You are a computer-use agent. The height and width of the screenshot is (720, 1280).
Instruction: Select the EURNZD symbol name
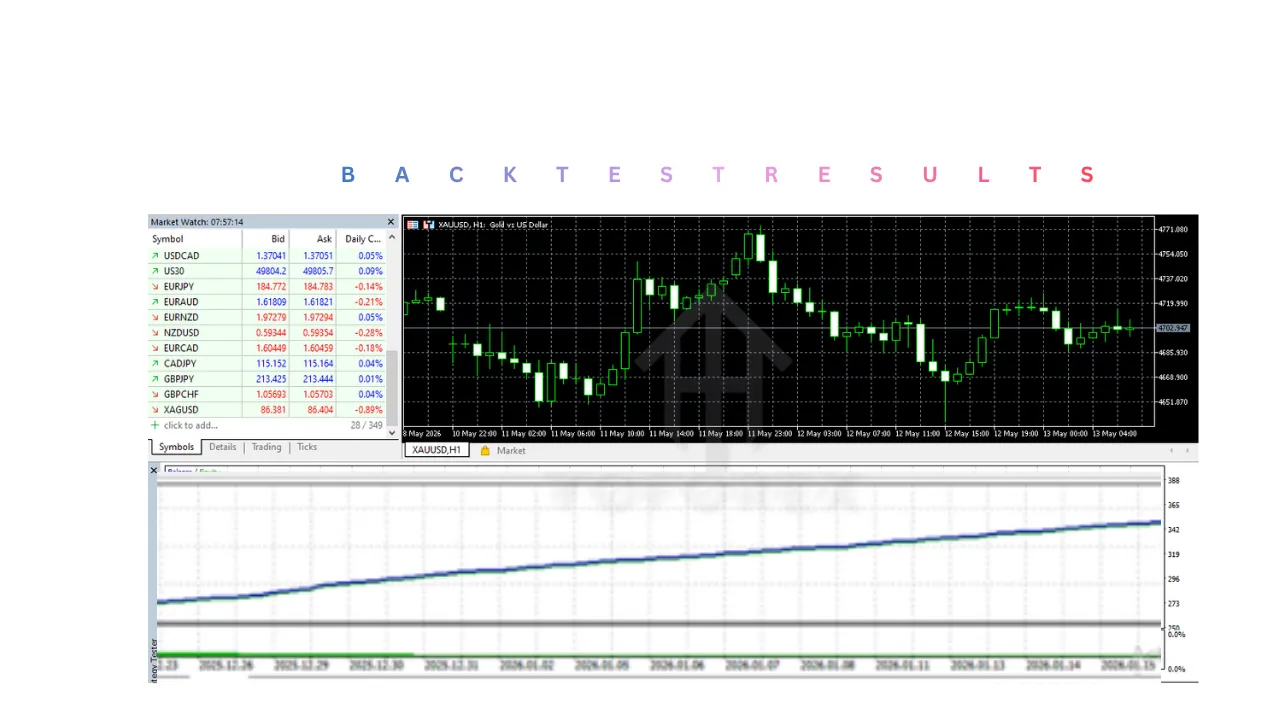click(181, 317)
